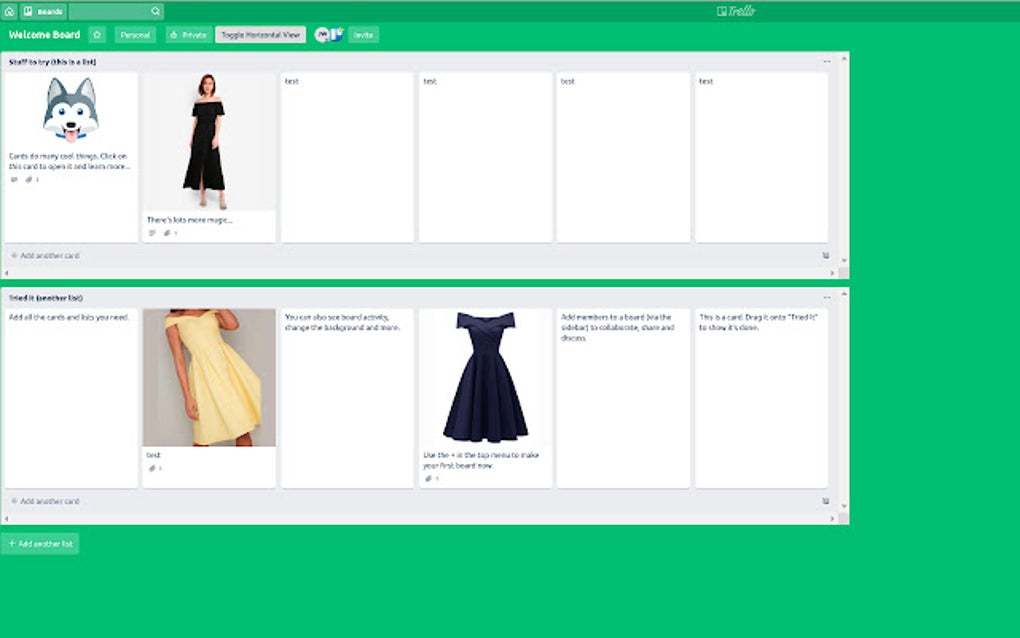
Task: Click Add another list
Action: pos(40,544)
